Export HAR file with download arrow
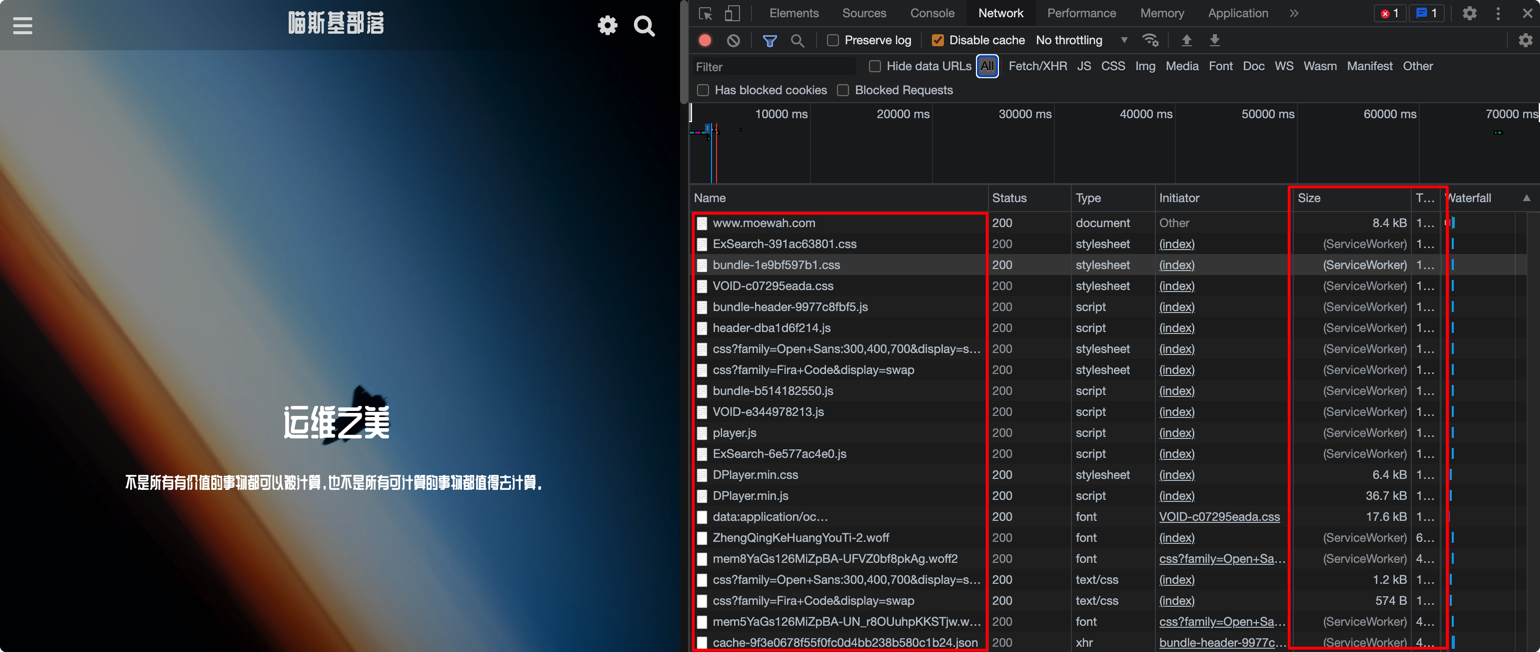 coord(1214,40)
